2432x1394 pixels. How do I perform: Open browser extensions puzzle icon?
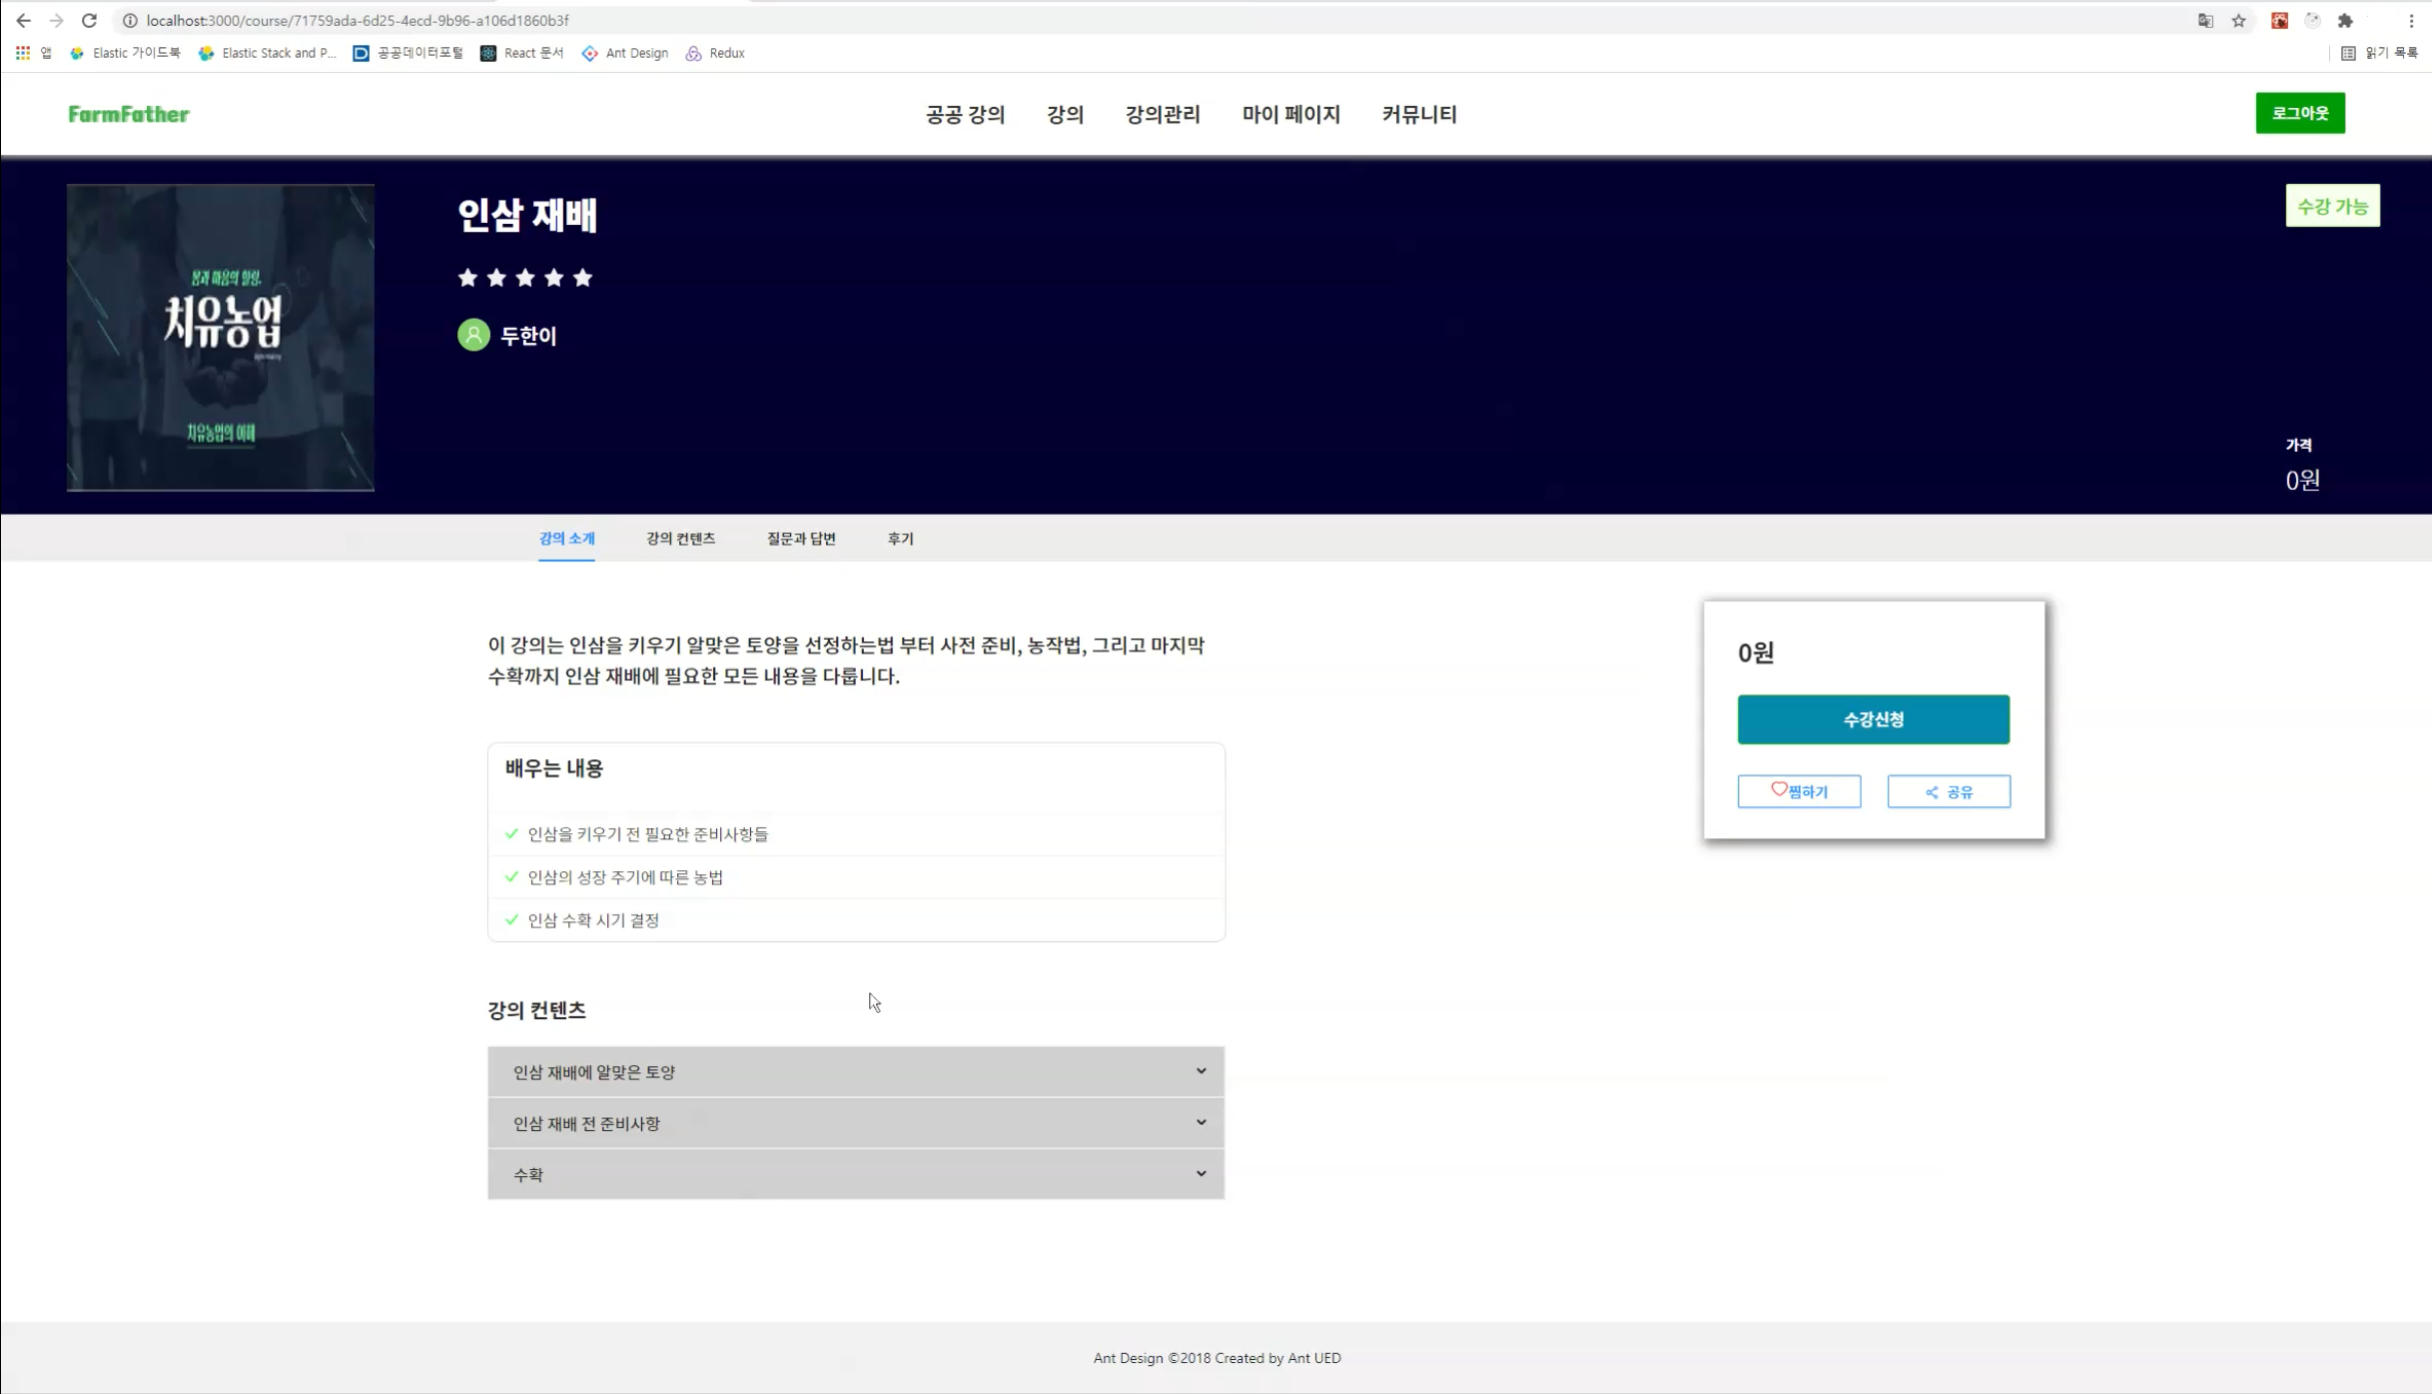(2345, 20)
